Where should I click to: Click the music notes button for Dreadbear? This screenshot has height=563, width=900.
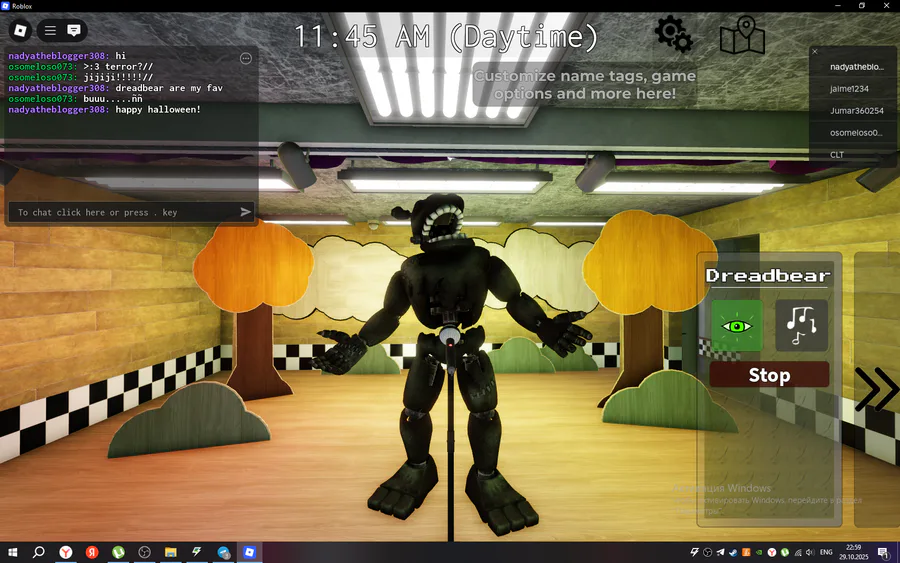click(x=801, y=325)
